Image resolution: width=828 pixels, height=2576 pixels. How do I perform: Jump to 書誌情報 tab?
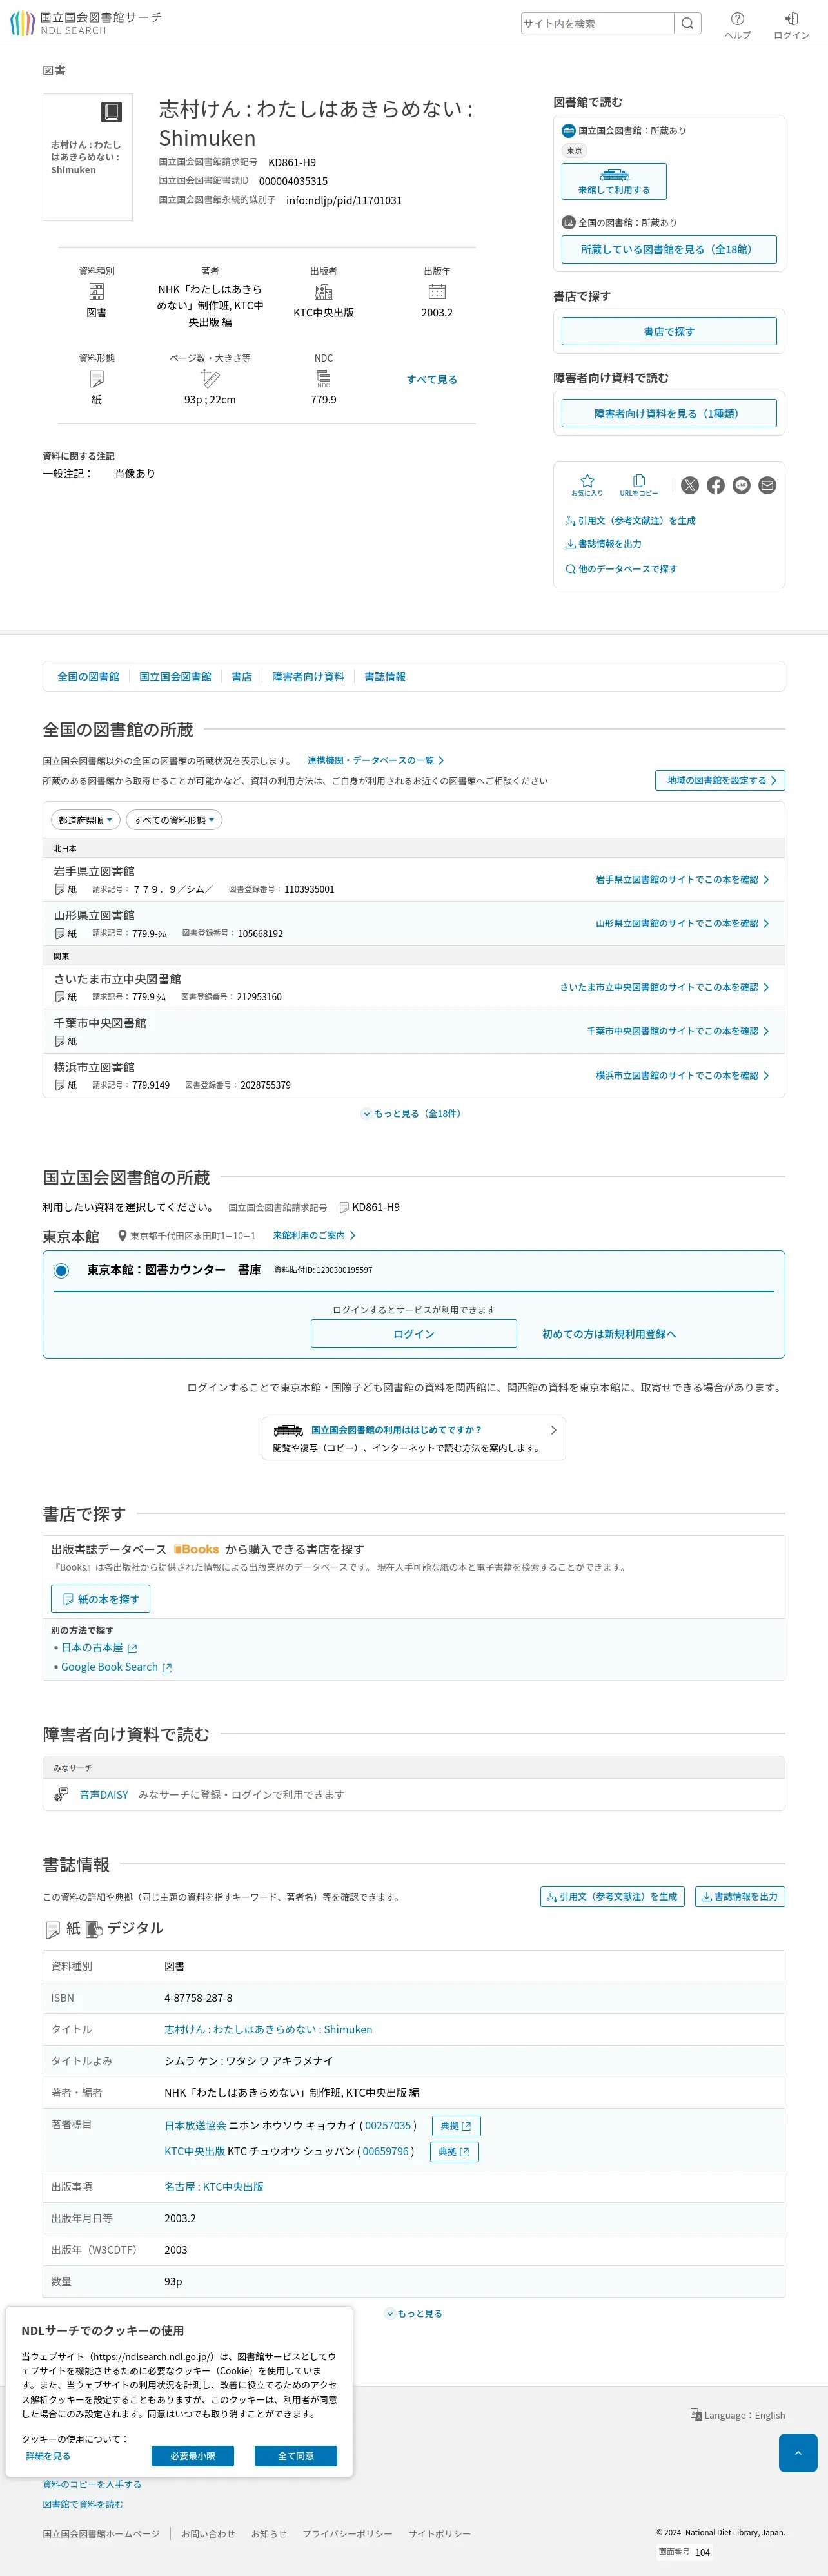tap(385, 677)
